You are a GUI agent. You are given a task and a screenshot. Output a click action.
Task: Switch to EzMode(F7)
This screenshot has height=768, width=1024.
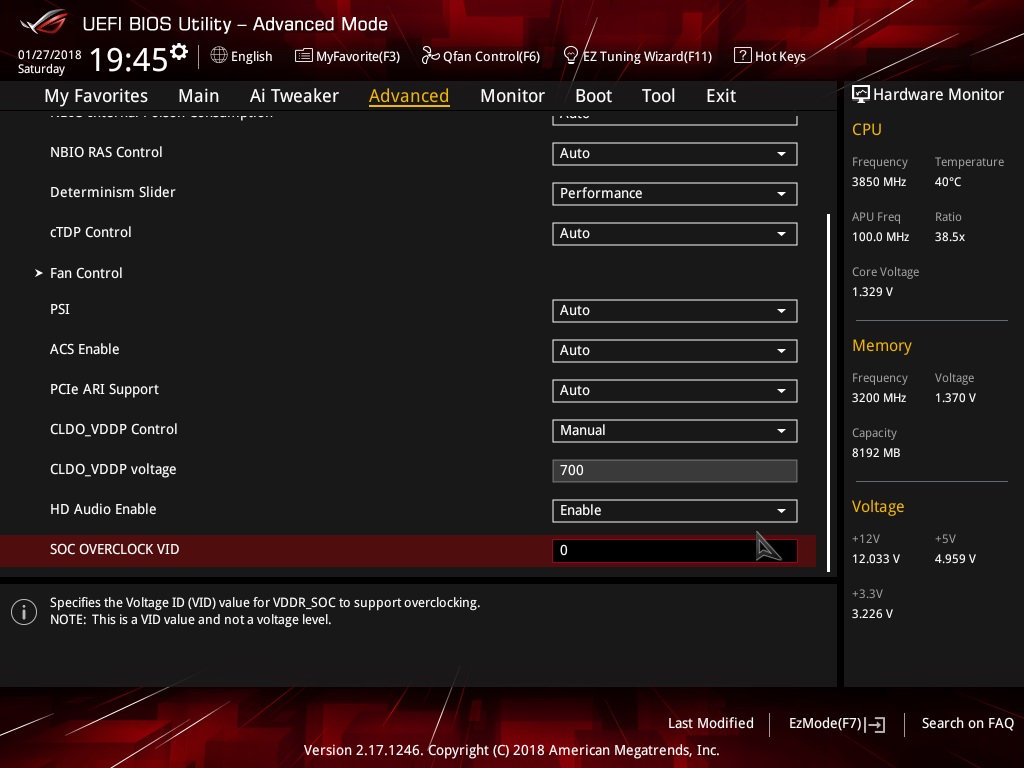837,724
